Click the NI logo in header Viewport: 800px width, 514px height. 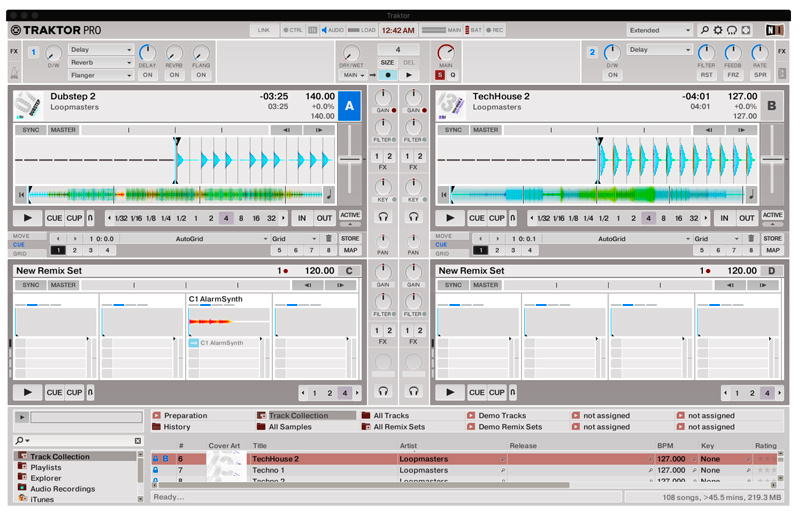[x=774, y=30]
